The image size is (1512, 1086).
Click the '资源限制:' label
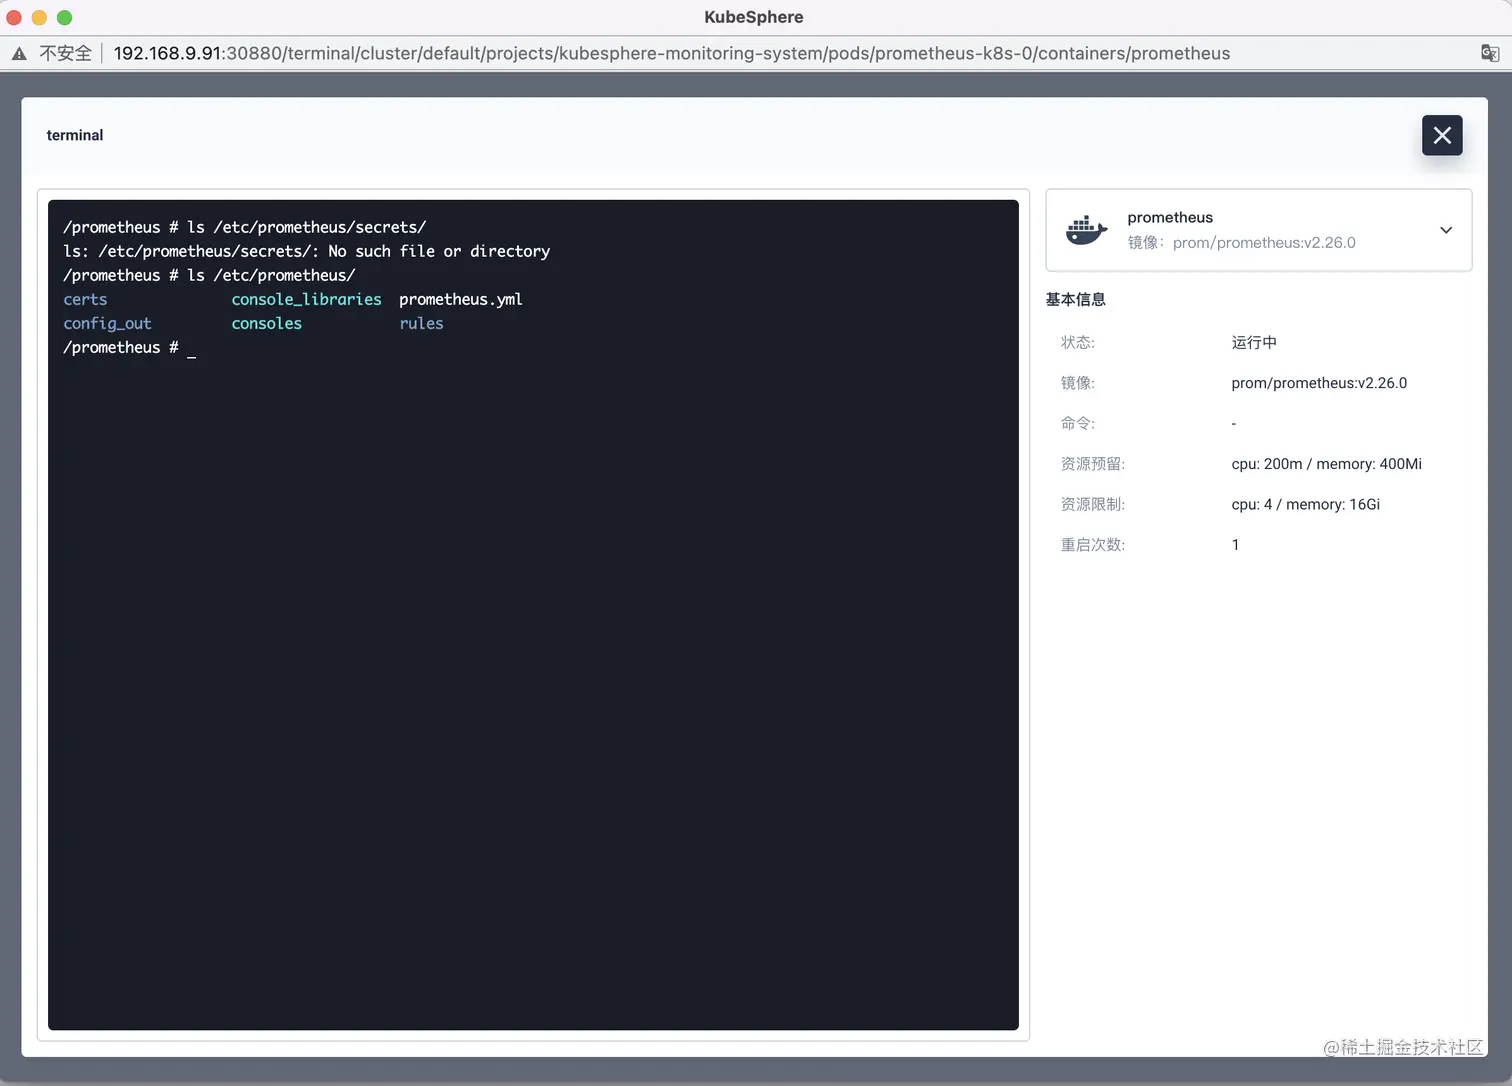pyautogui.click(x=1093, y=504)
